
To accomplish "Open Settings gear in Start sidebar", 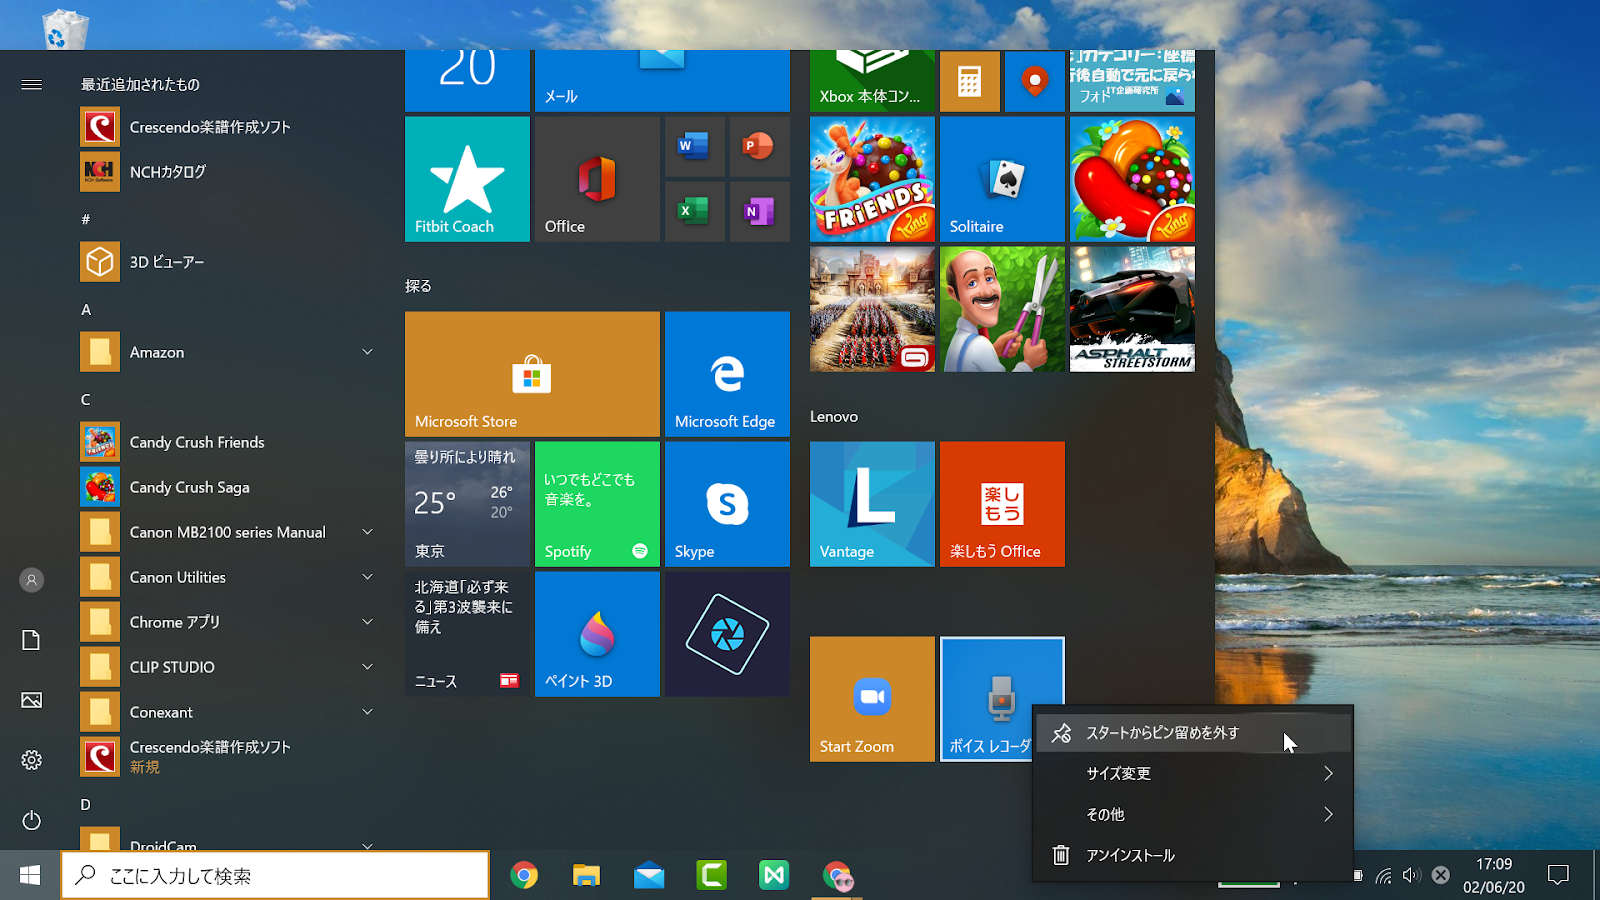I will [x=31, y=760].
